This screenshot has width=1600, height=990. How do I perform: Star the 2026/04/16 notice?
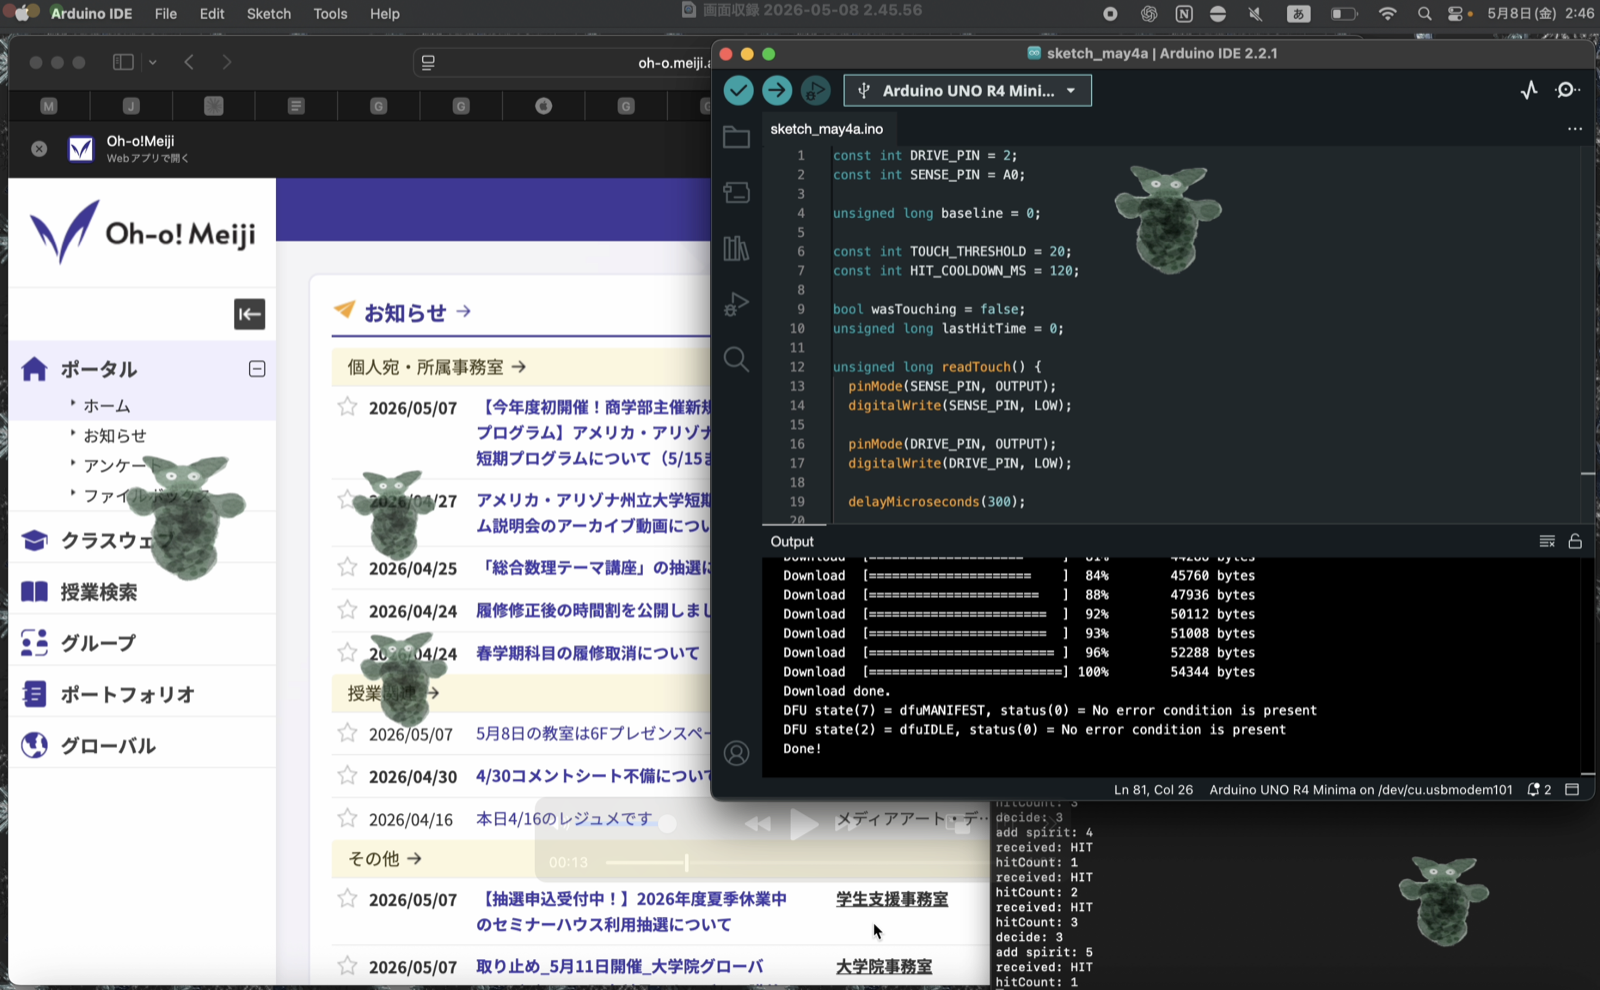tap(347, 818)
